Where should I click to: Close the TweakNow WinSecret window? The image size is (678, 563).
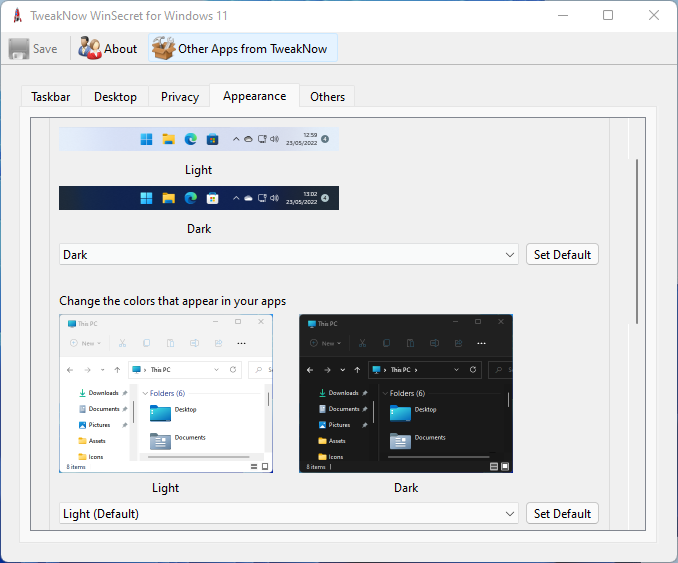[x=654, y=16]
